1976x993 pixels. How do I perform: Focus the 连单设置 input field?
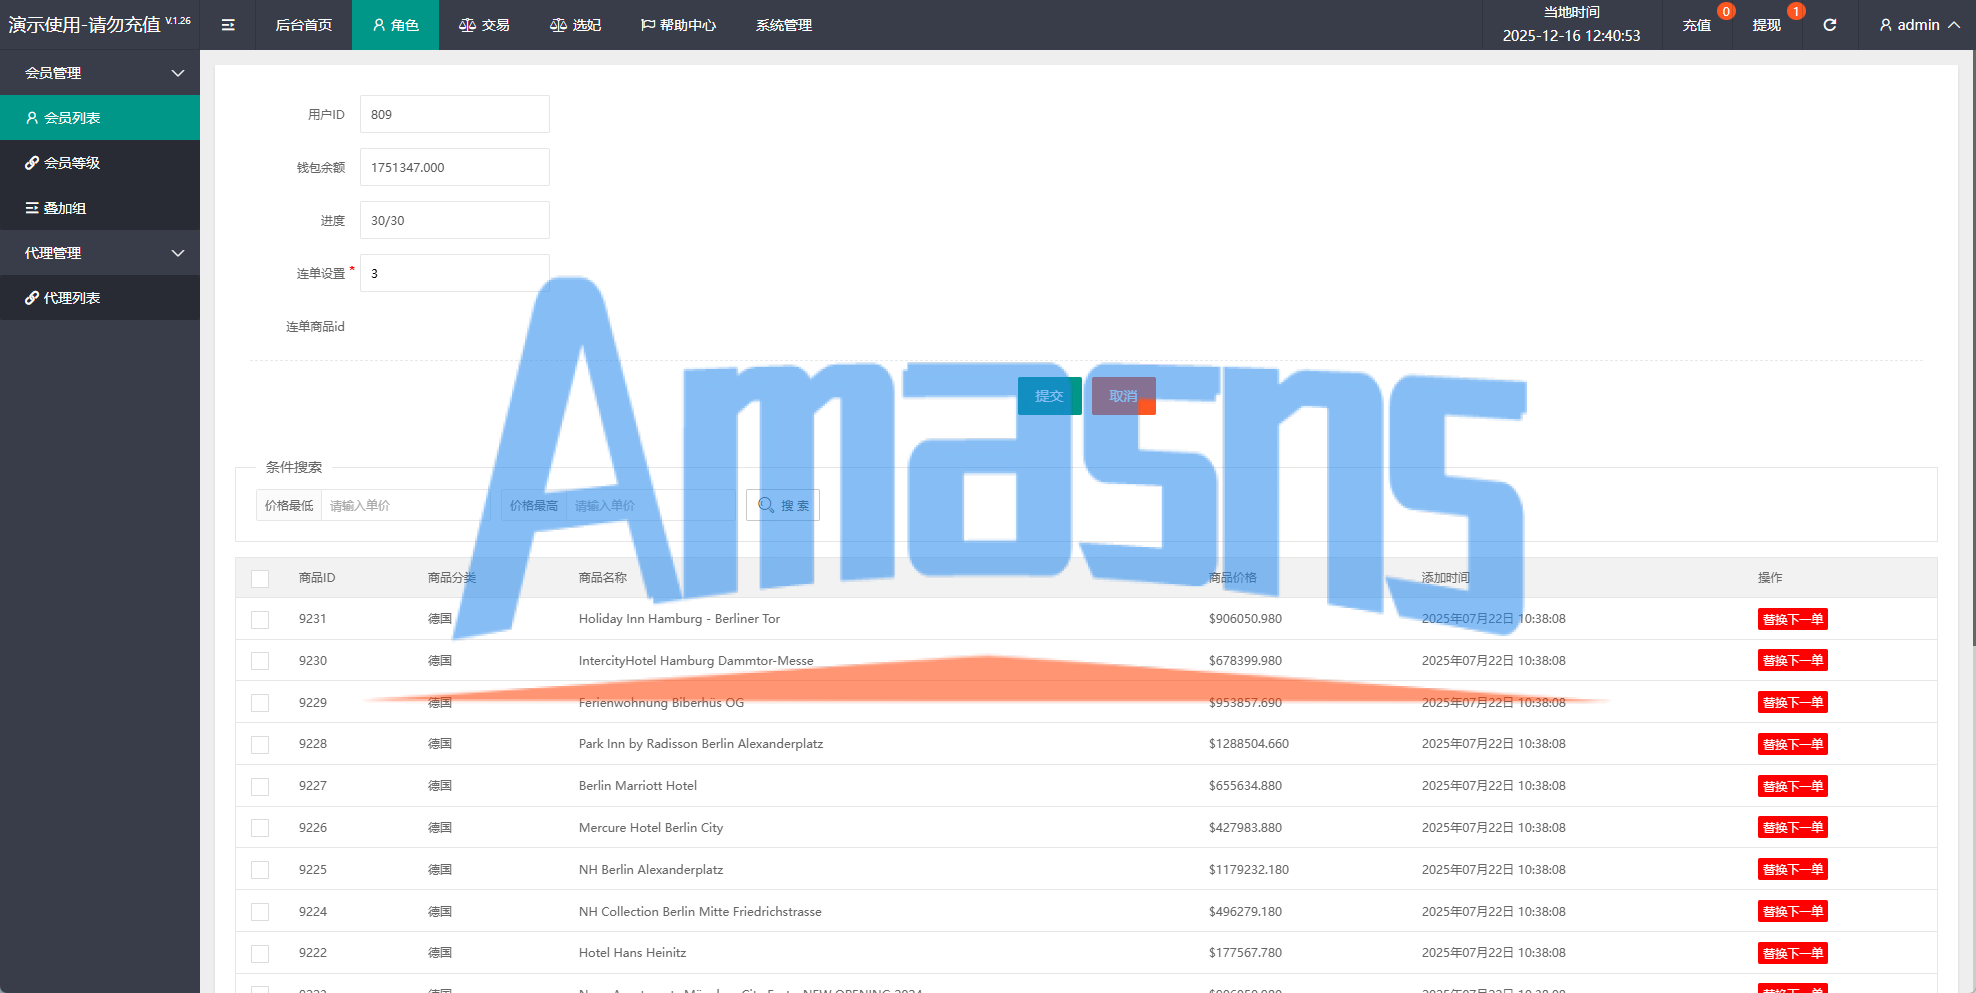point(455,273)
